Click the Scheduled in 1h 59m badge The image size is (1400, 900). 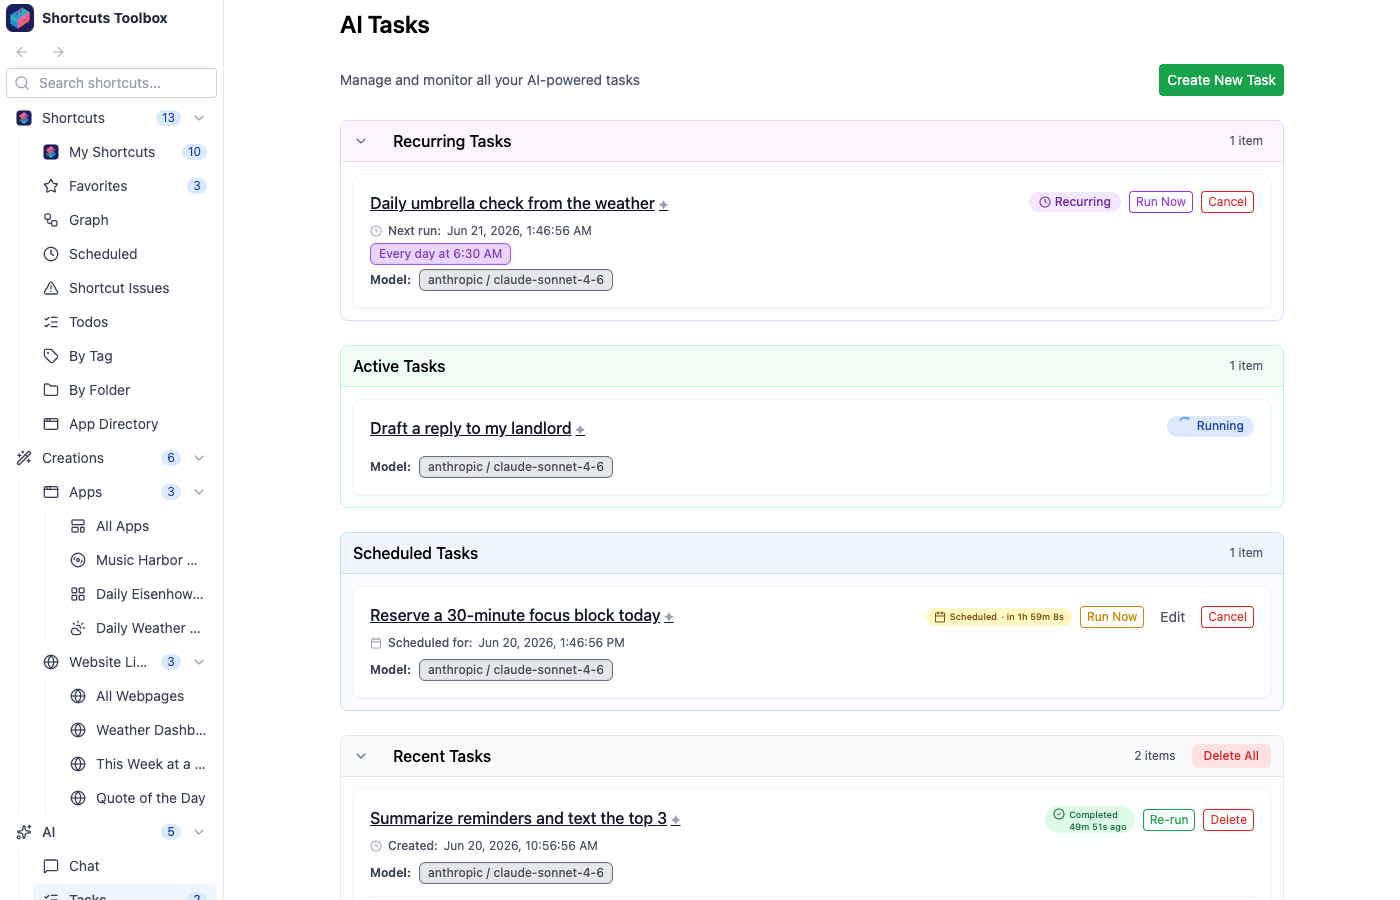(x=999, y=617)
